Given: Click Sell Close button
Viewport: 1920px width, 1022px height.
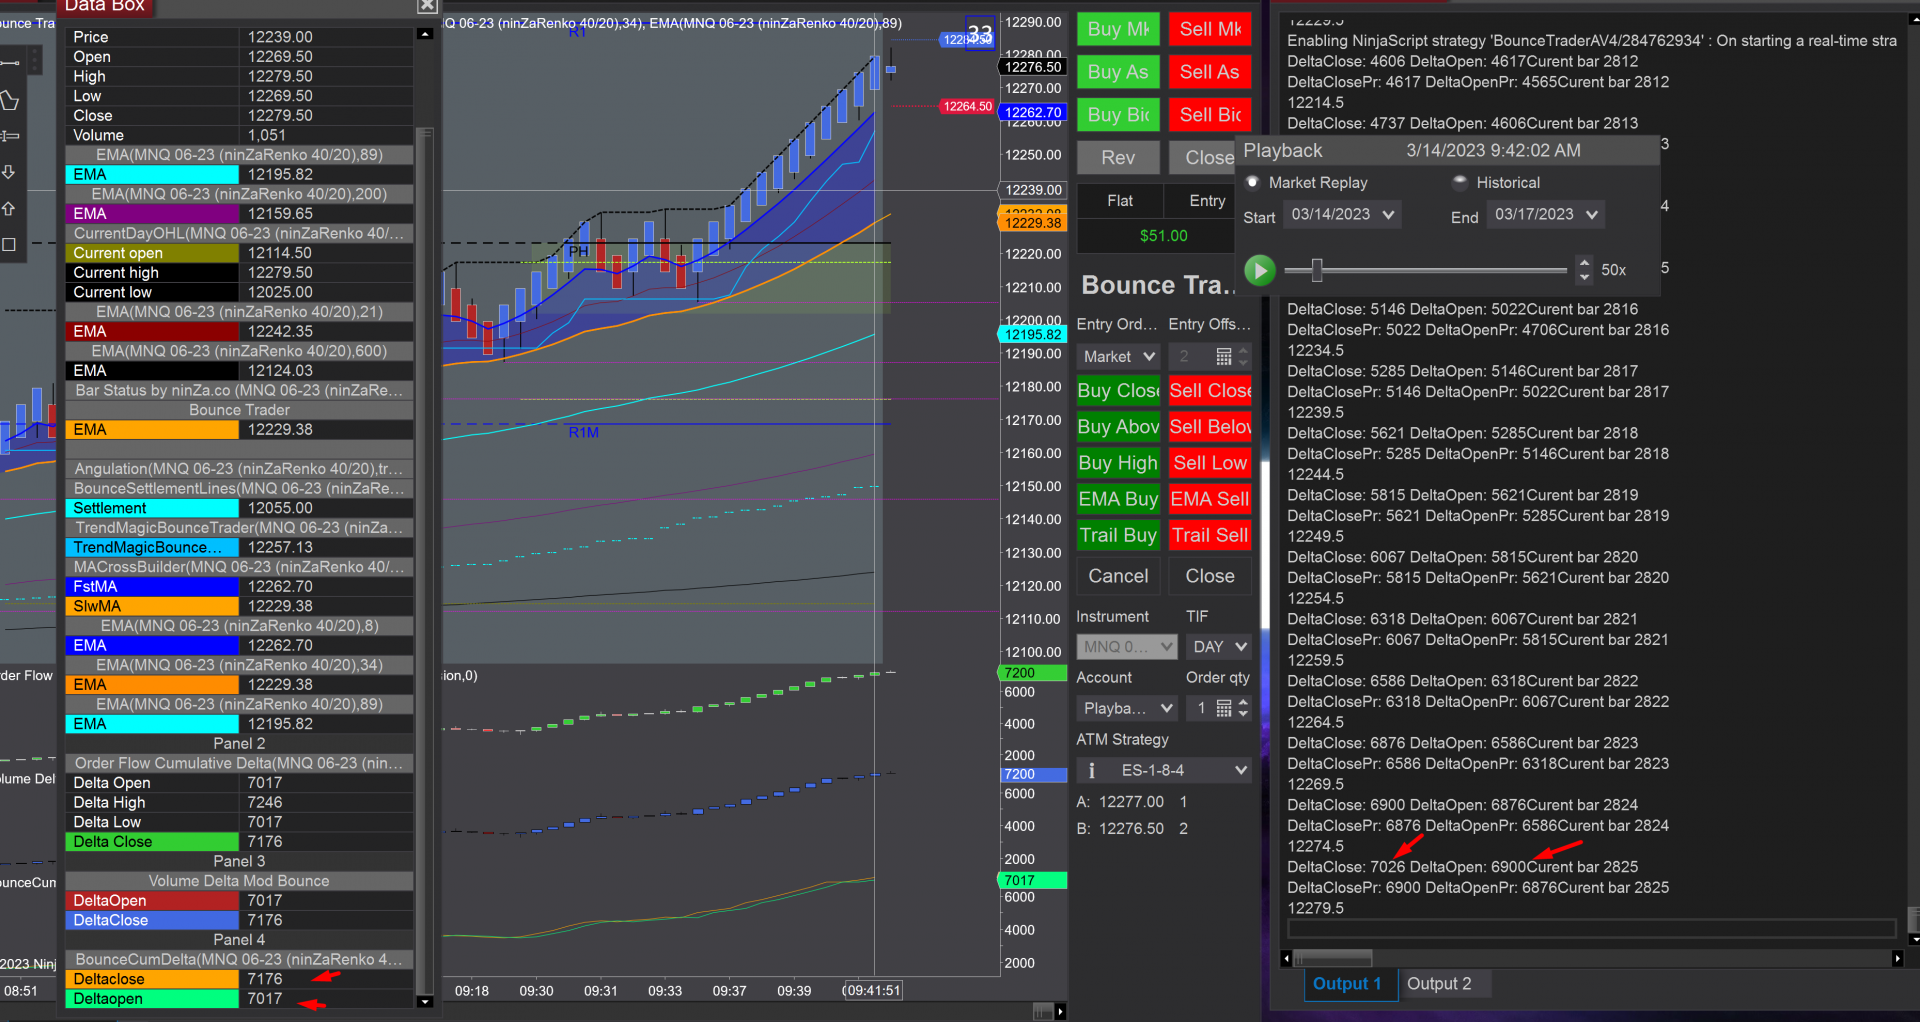Looking at the screenshot, I should tap(1210, 391).
